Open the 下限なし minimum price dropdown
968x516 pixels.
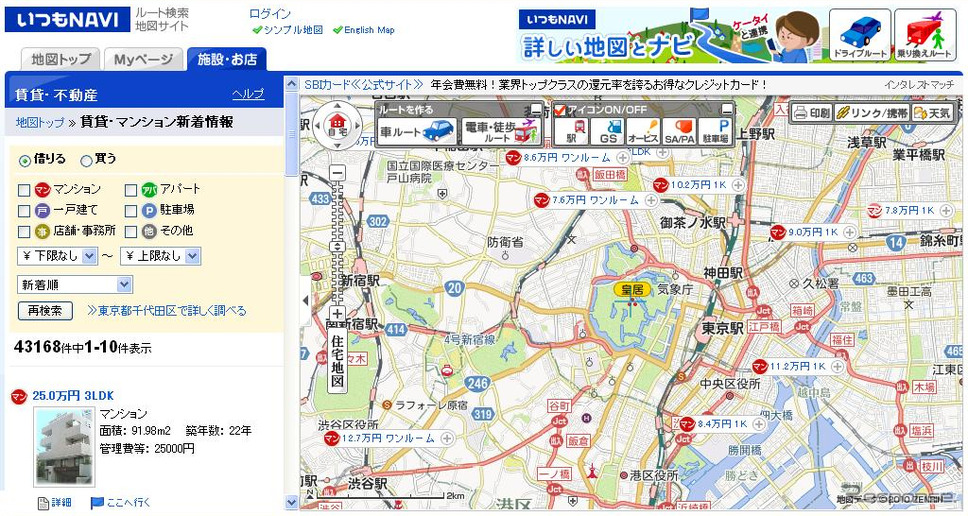(57, 256)
